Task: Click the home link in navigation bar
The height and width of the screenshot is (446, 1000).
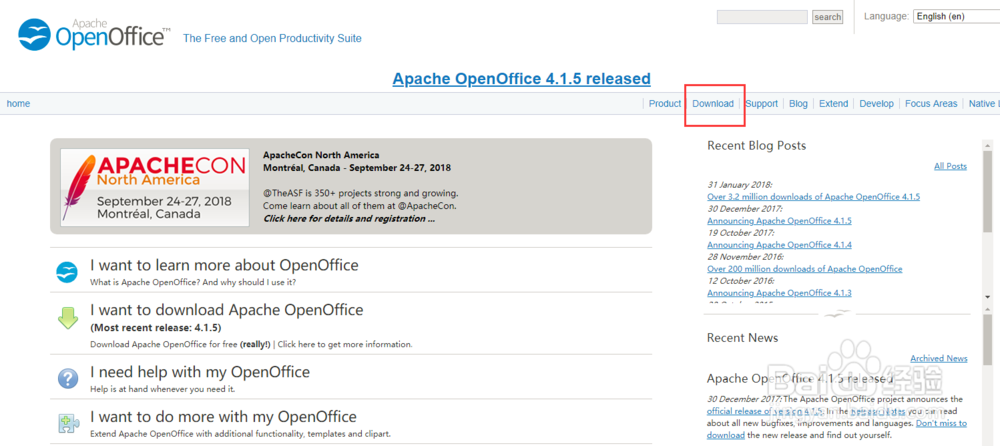Action: 18,104
